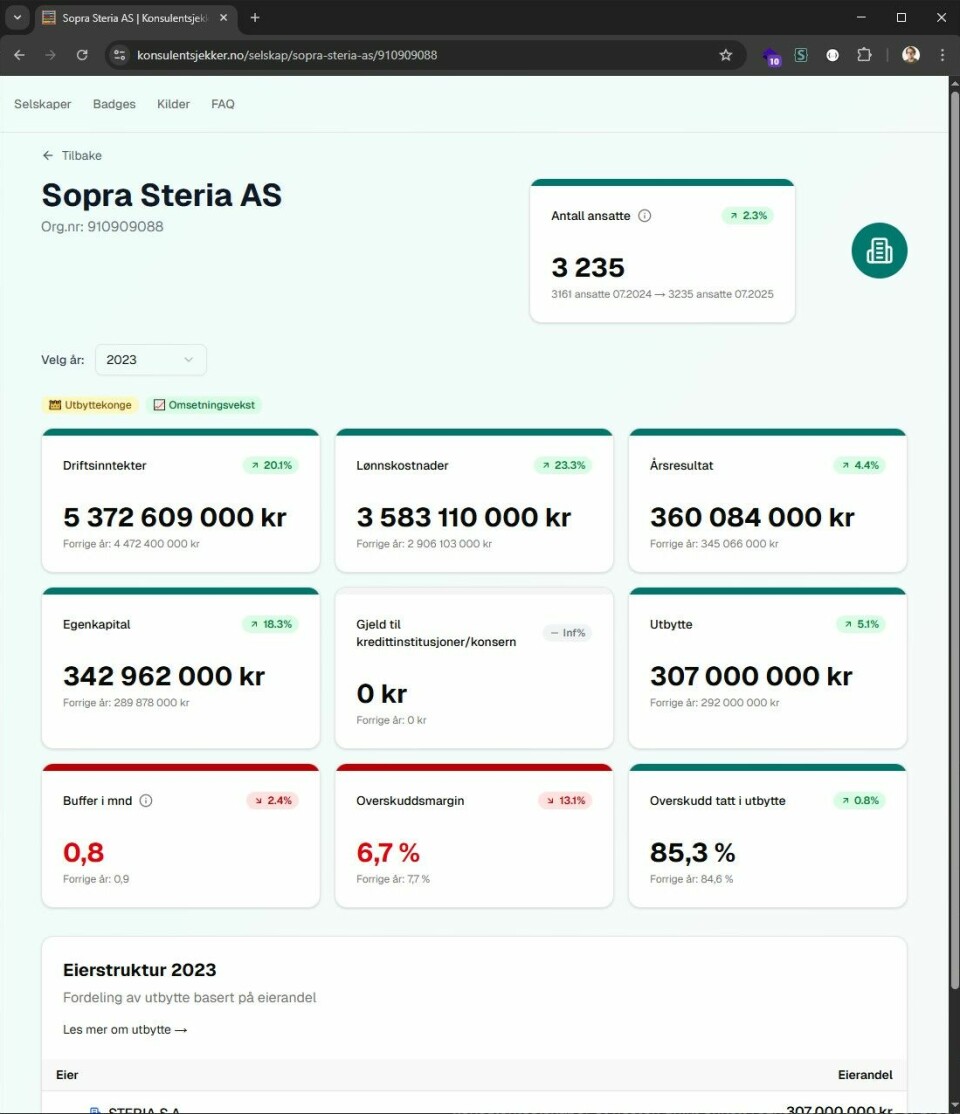
Task: Open the Selskaper navigation item
Action: pyautogui.click(x=43, y=104)
